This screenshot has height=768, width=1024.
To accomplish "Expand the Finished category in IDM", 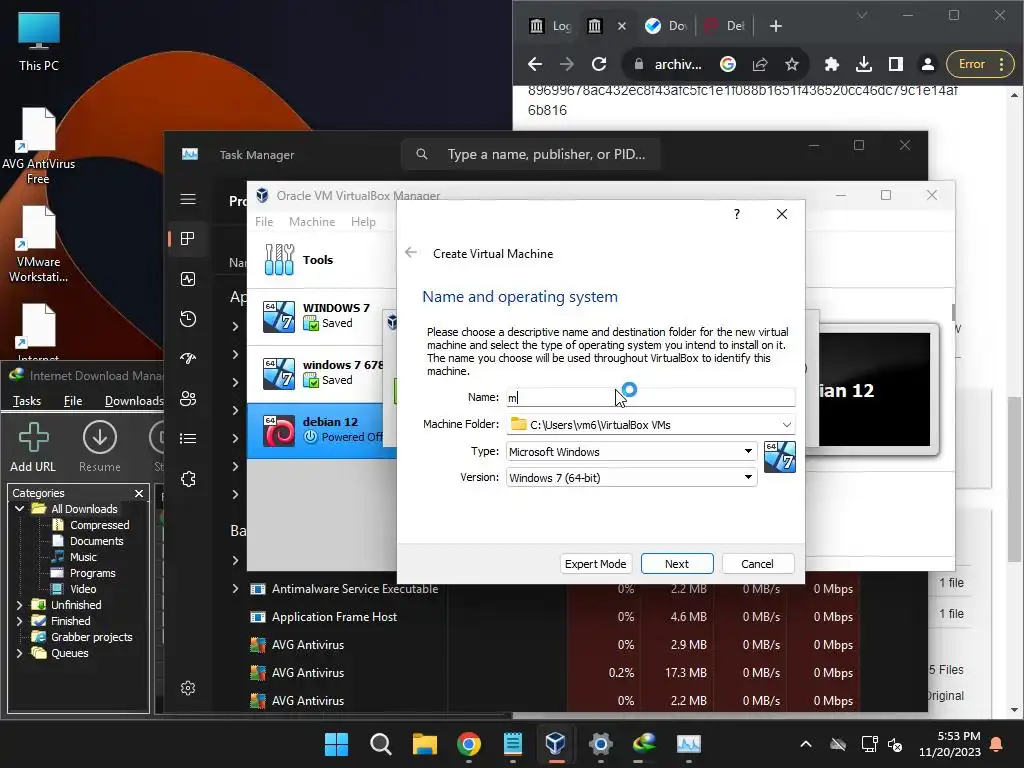I will coord(20,621).
